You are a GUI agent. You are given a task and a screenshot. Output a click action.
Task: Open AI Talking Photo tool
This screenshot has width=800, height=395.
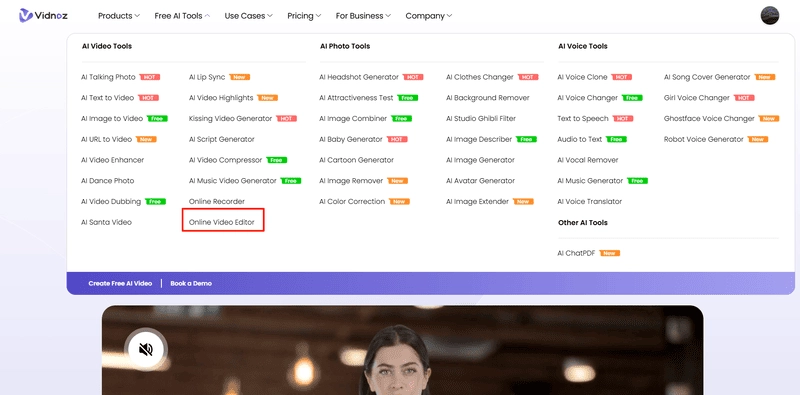108,77
